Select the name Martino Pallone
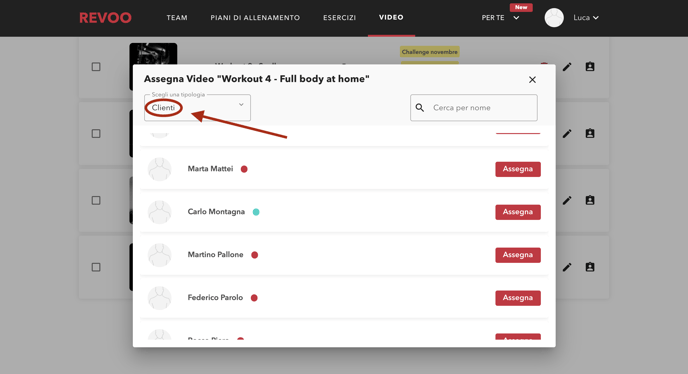Image resolution: width=688 pixels, height=374 pixels. pyautogui.click(x=215, y=255)
